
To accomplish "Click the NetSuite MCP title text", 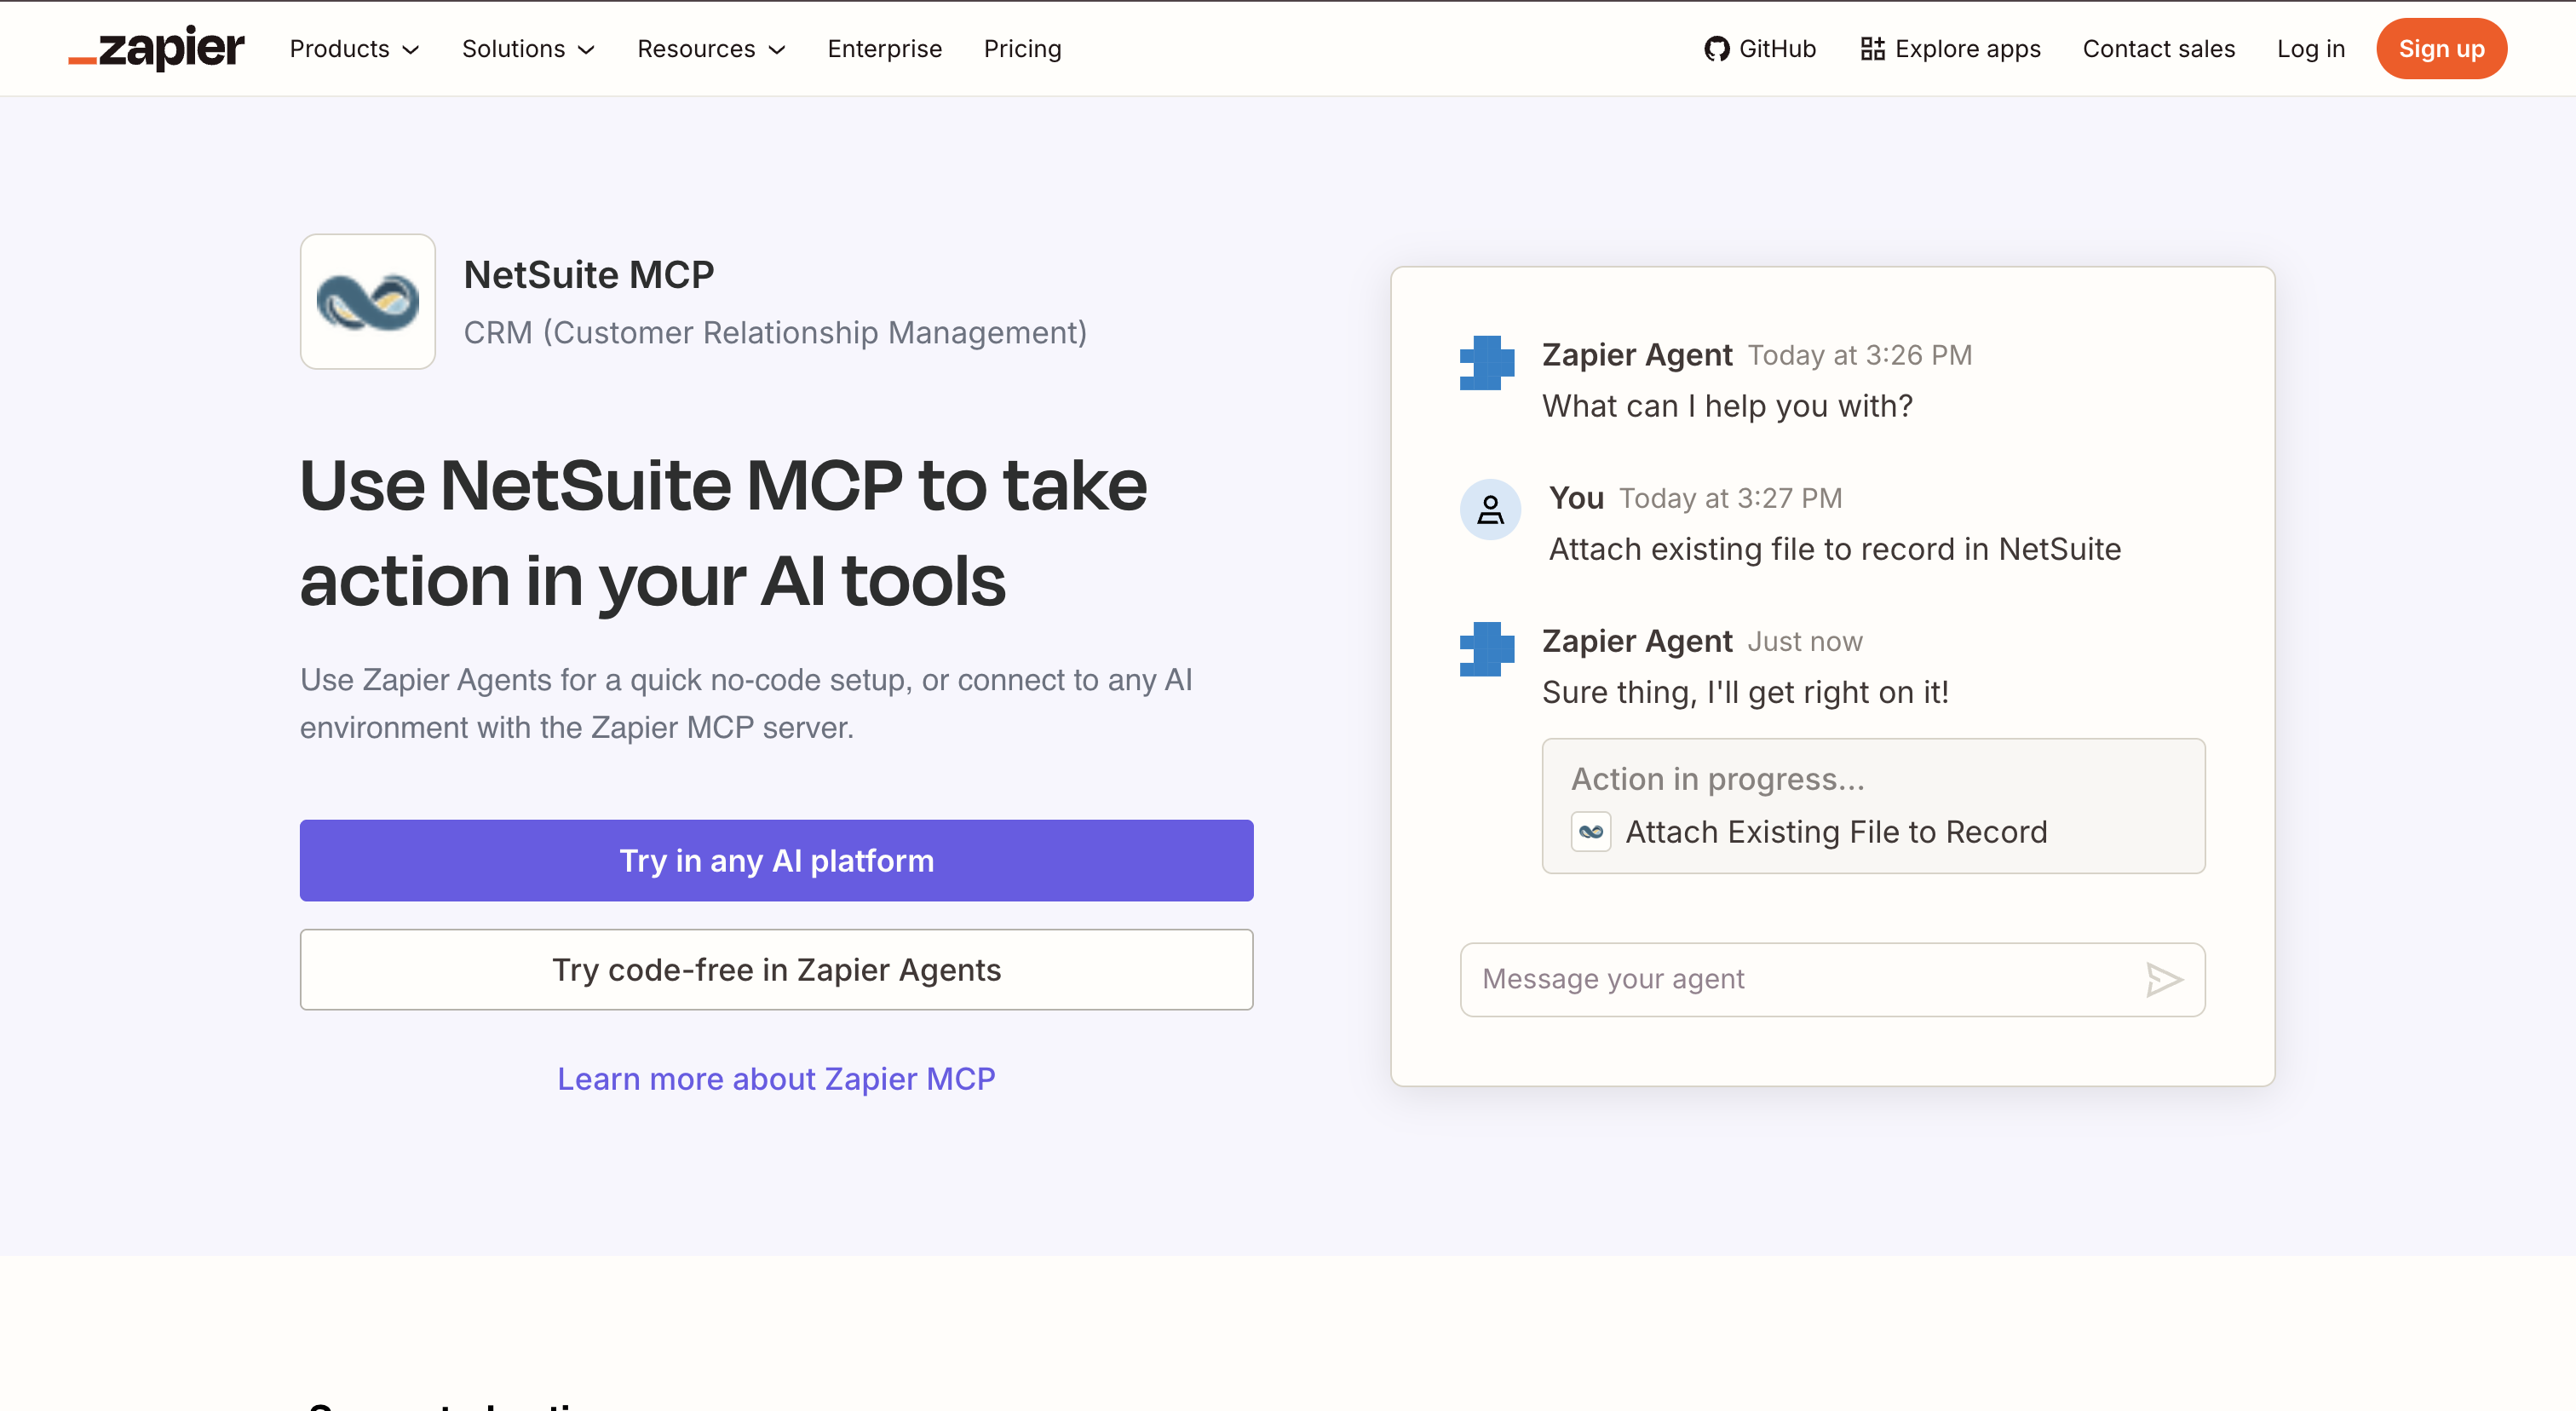I will click(589, 275).
